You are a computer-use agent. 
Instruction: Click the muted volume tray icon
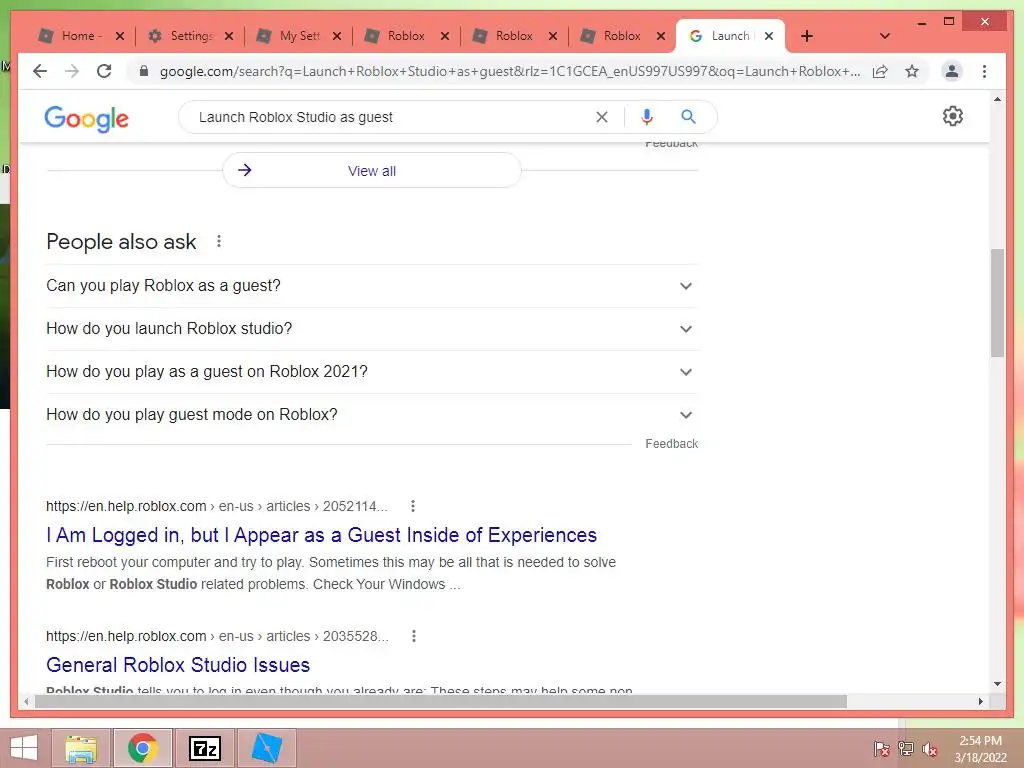point(929,749)
